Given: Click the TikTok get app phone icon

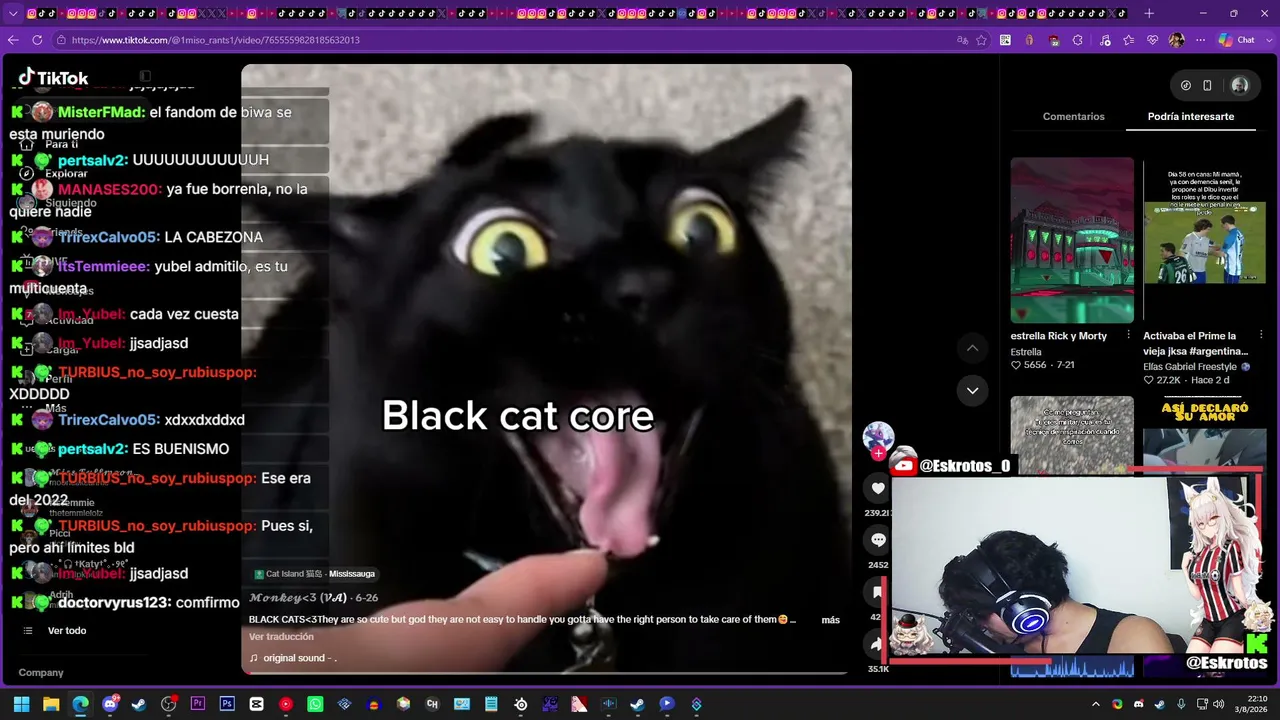Looking at the screenshot, I should (1207, 86).
